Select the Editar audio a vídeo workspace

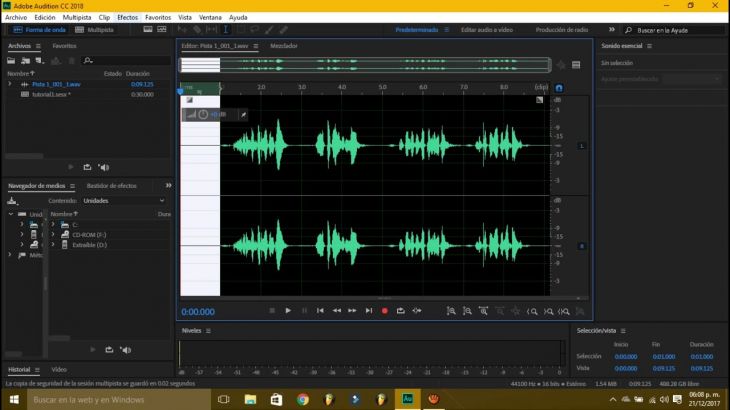(x=486, y=30)
